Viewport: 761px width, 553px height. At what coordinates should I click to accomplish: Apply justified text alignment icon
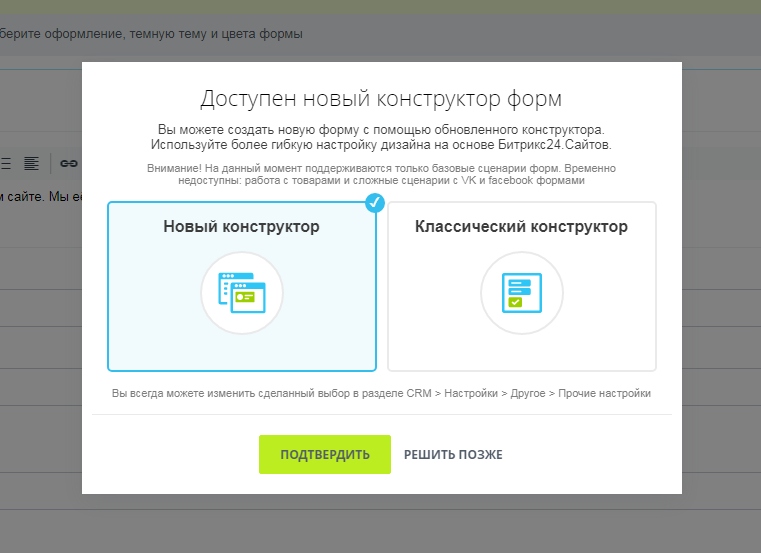coord(32,162)
